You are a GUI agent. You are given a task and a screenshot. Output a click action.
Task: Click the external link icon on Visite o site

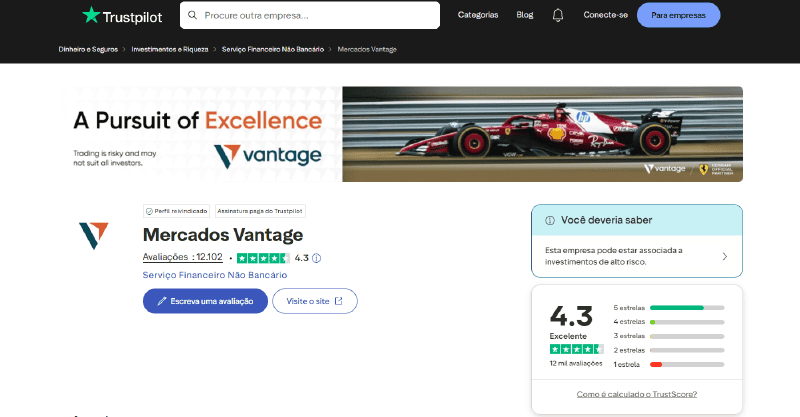338,301
